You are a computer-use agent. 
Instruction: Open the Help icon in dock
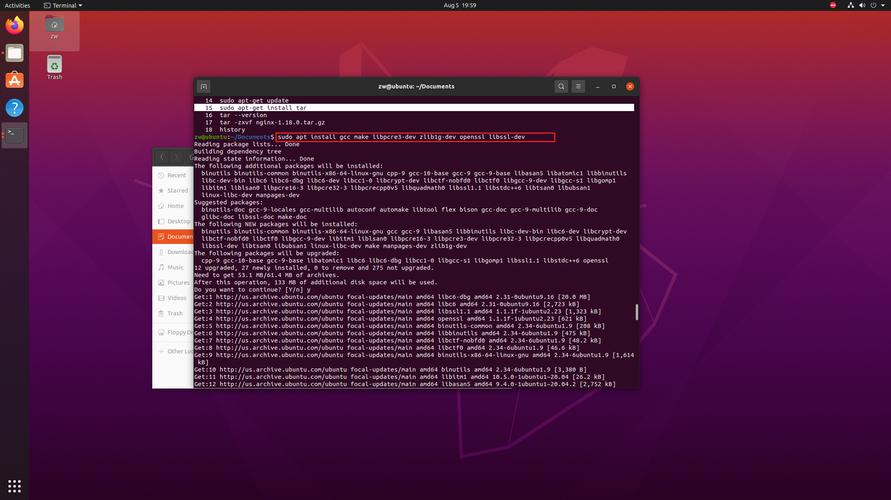(x=15, y=107)
